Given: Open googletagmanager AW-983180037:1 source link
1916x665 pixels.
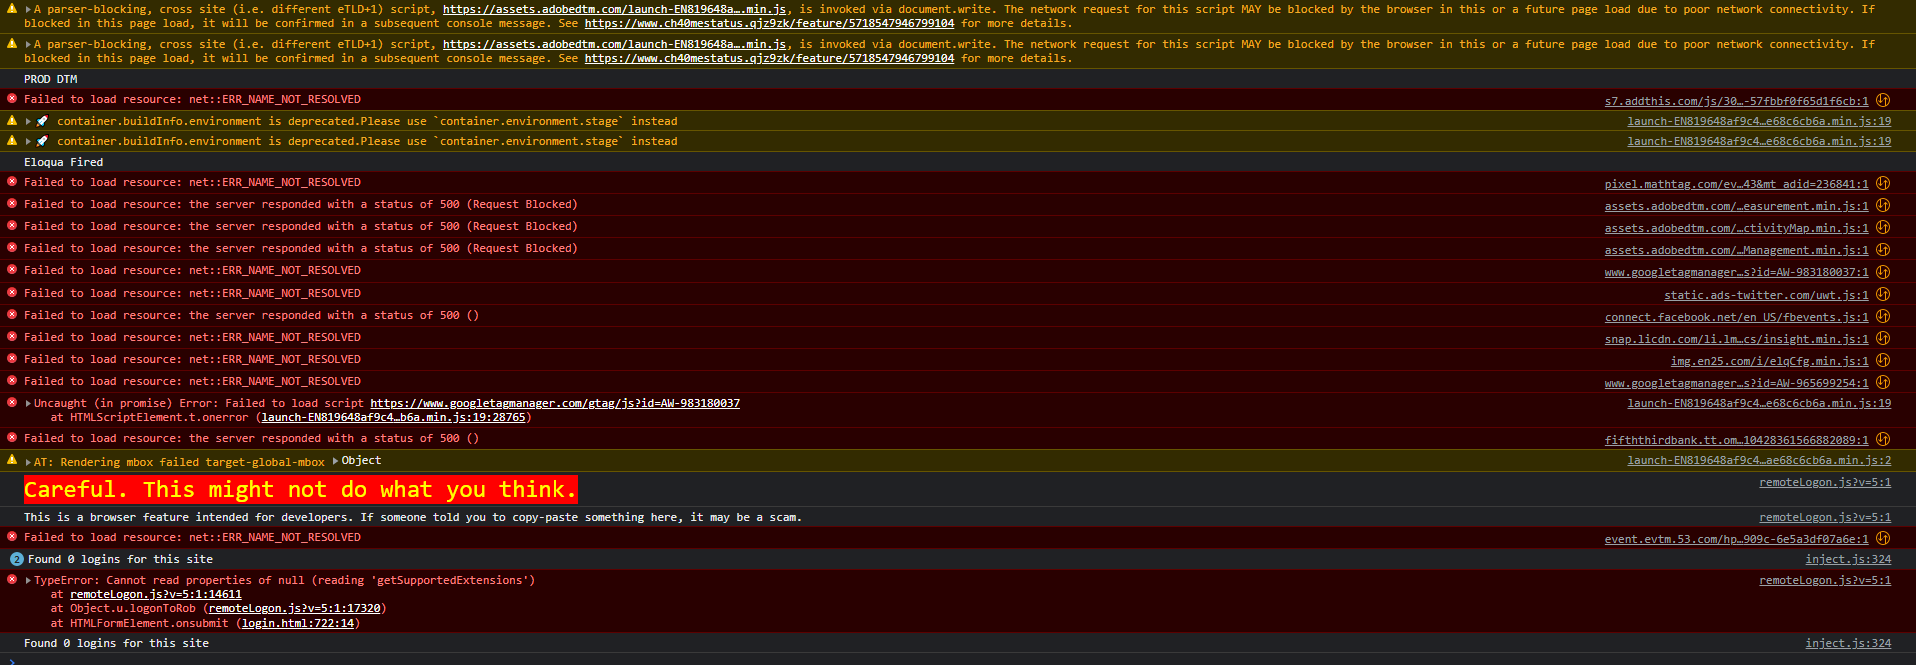Looking at the screenshot, I should point(1736,272).
